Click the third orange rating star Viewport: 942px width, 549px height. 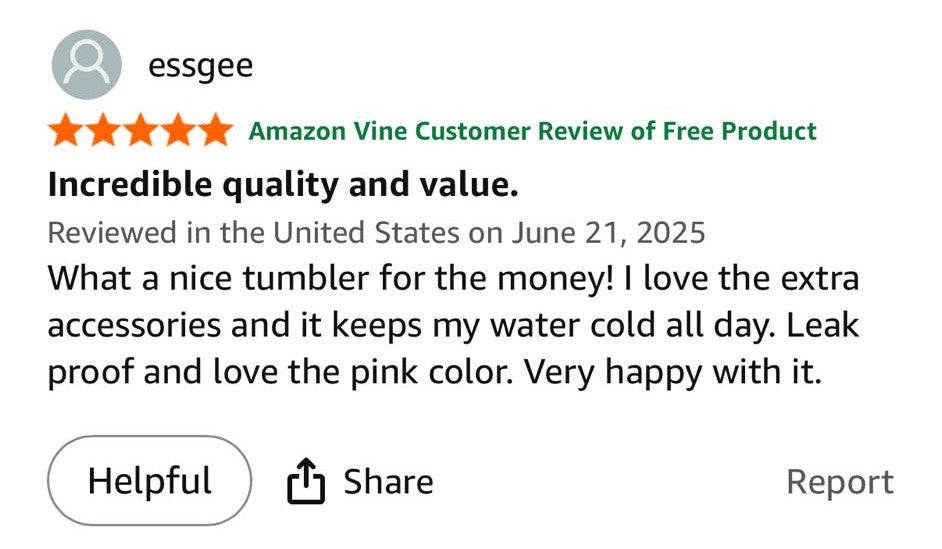[141, 130]
